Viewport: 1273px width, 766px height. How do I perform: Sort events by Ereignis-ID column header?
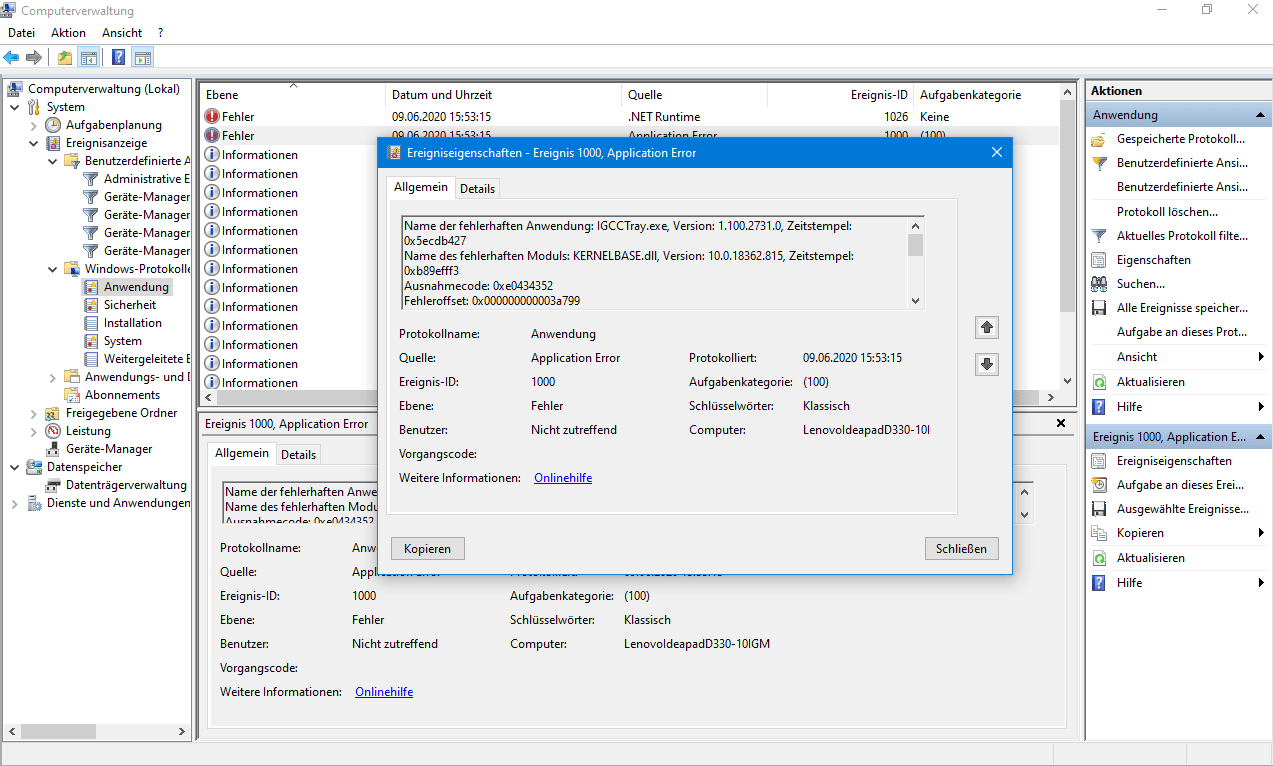tap(840, 95)
